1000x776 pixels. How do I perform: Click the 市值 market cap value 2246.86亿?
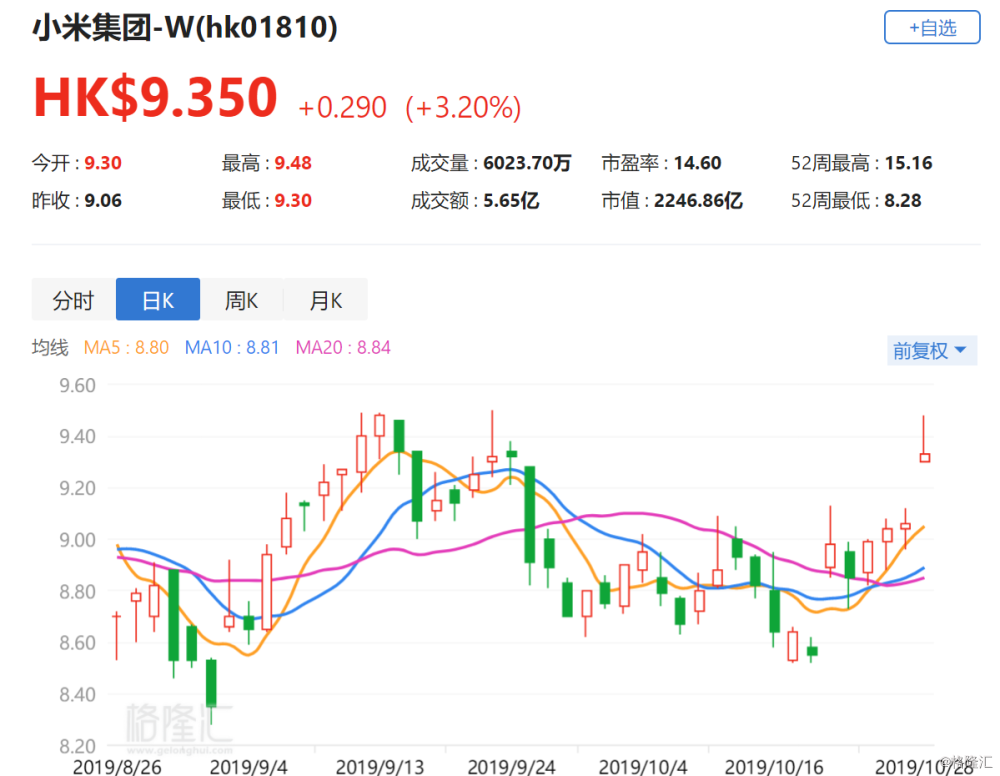(x=698, y=201)
